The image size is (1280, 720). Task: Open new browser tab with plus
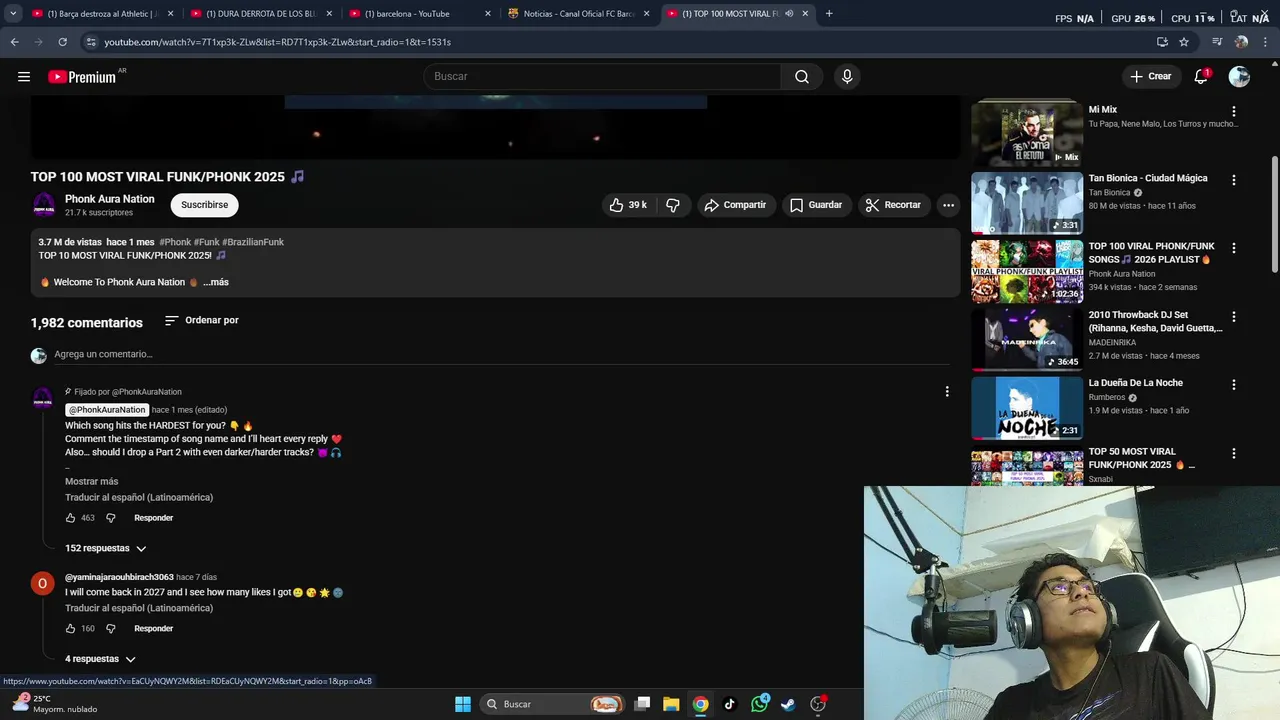point(829,14)
